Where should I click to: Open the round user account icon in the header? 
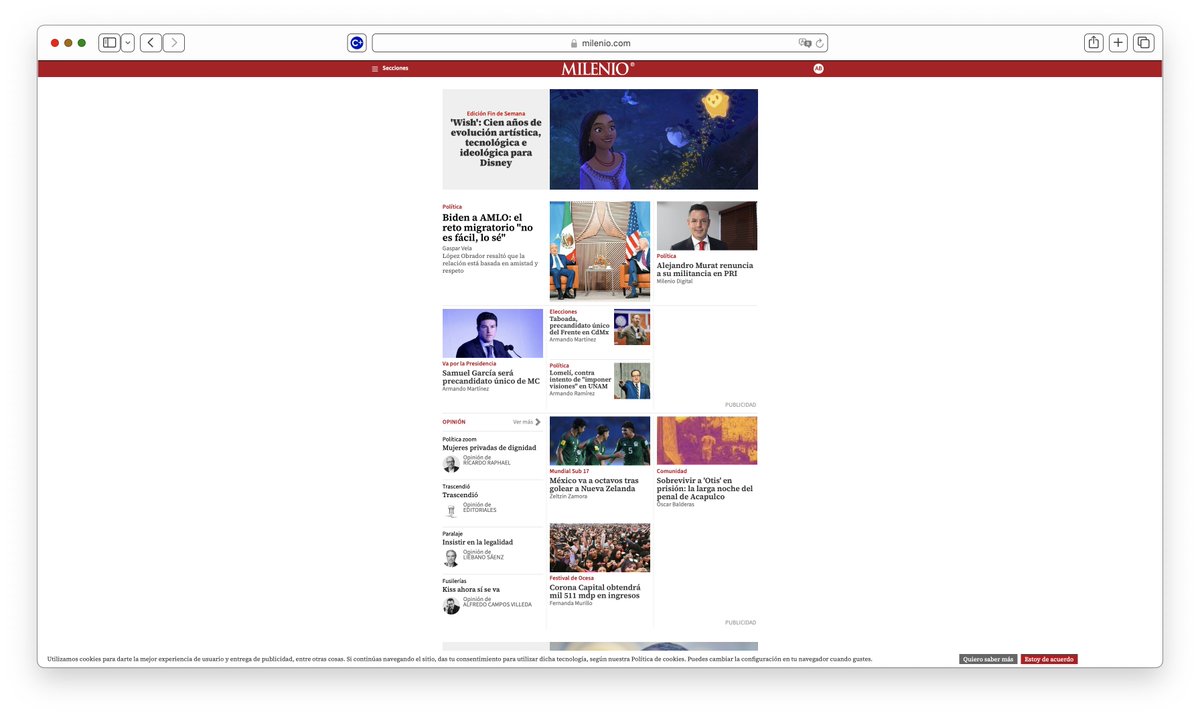818,68
